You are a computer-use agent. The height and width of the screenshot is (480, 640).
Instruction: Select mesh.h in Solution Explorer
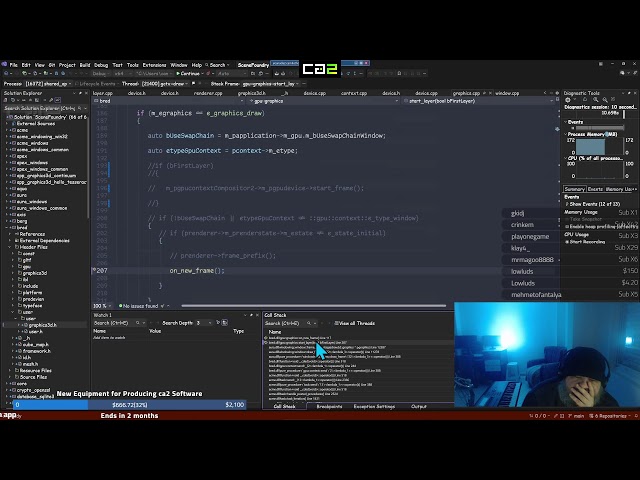pyautogui.click(x=30, y=364)
